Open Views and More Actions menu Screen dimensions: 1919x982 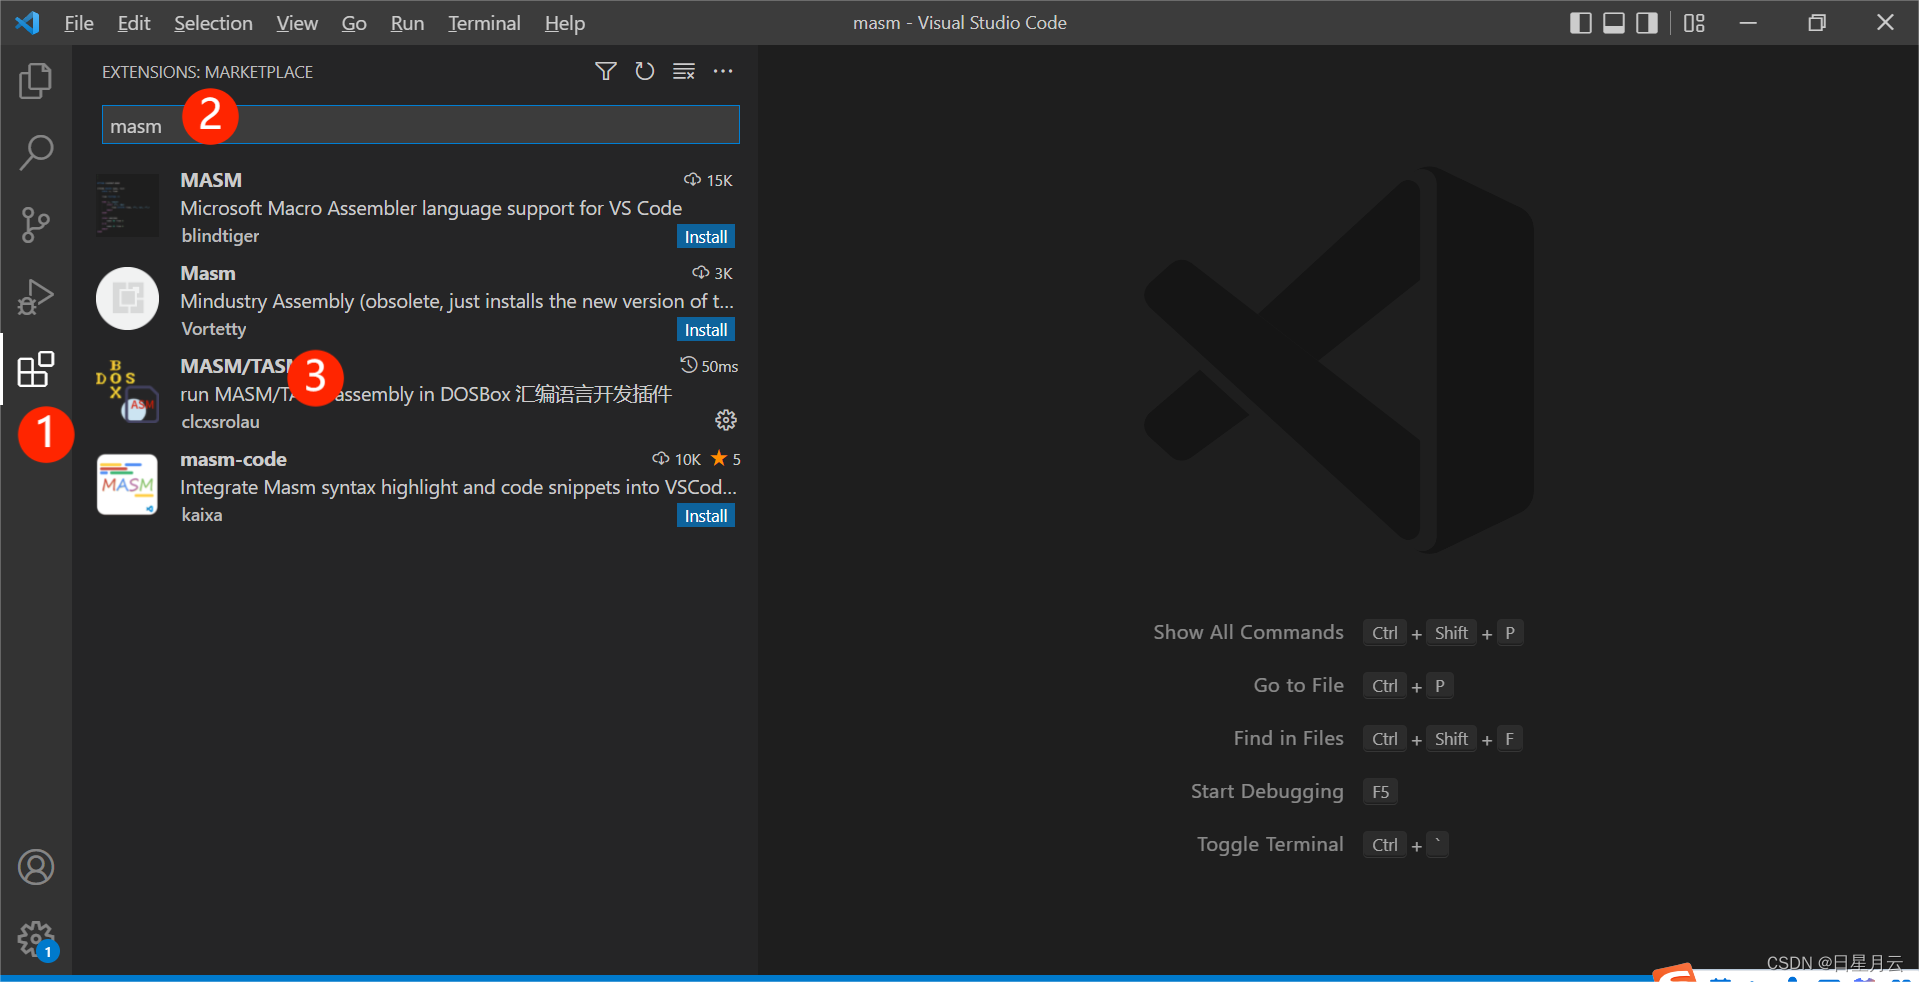click(723, 71)
